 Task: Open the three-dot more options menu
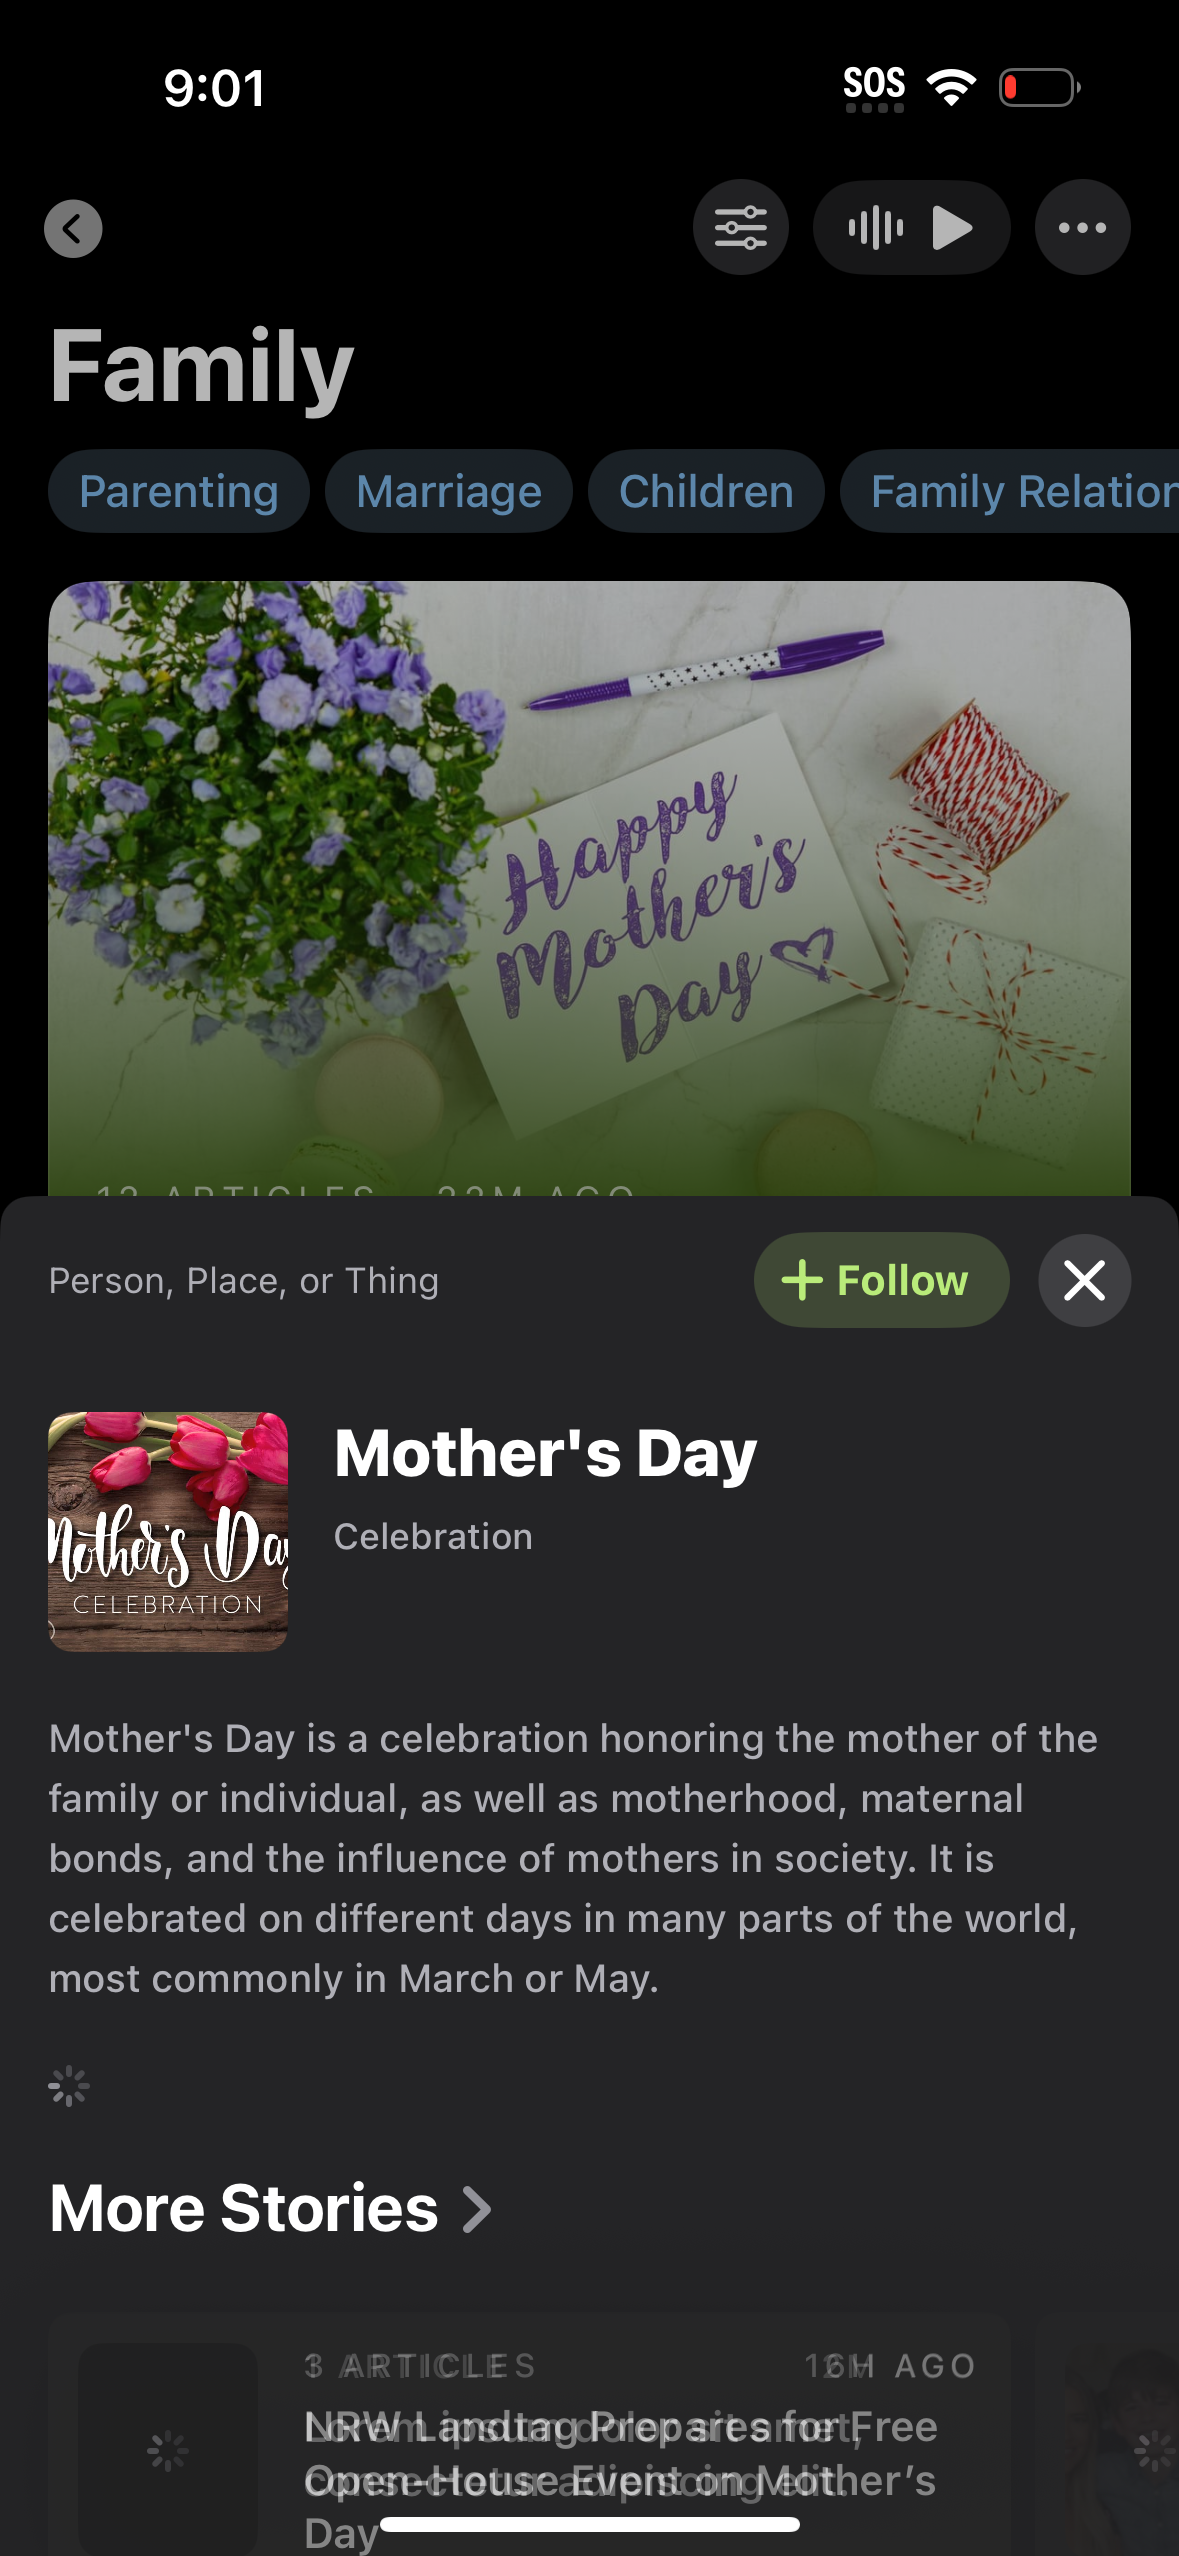tap(1082, 228)
